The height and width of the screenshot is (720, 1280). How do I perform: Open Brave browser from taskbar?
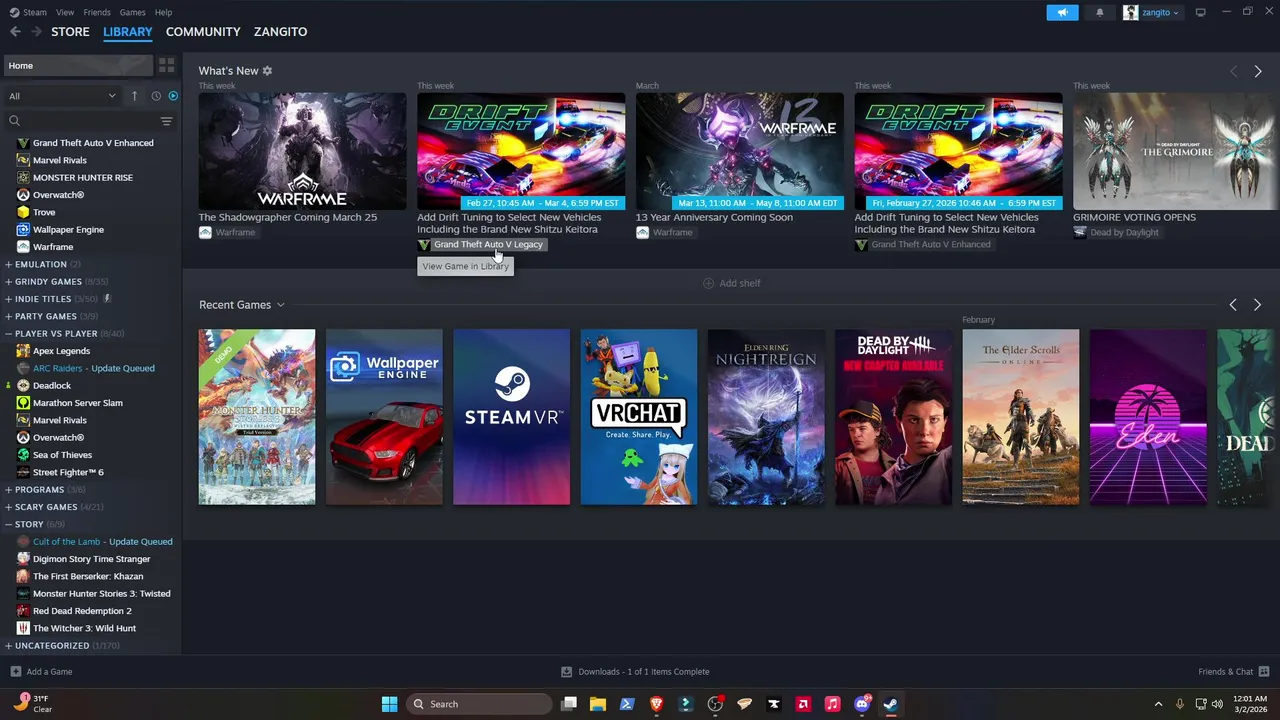point(657,704)
